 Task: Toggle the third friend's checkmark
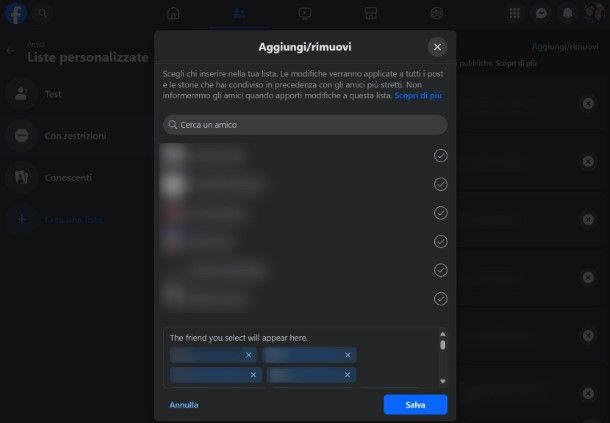[440, 213]
